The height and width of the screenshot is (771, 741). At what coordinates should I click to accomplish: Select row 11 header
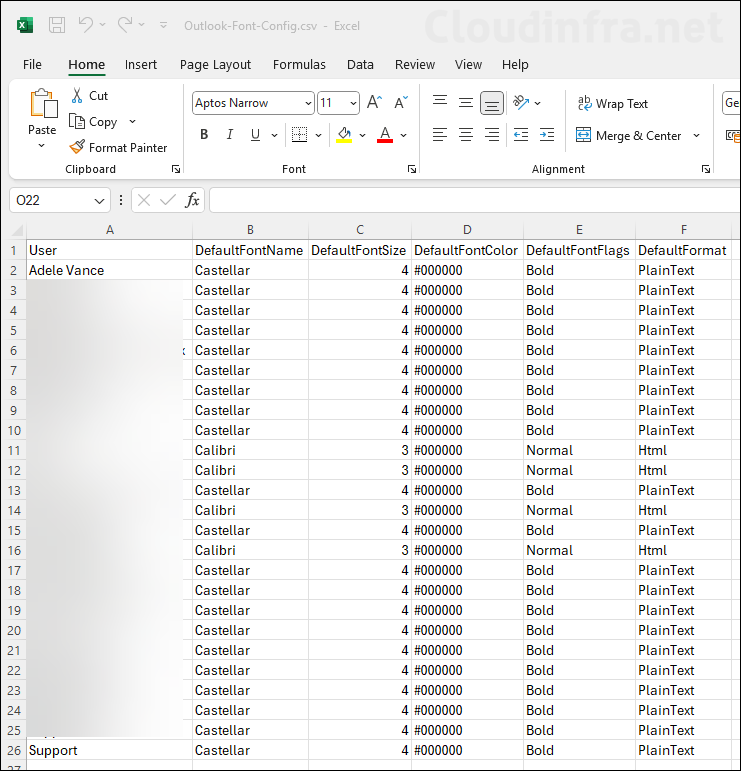[14, 450]
